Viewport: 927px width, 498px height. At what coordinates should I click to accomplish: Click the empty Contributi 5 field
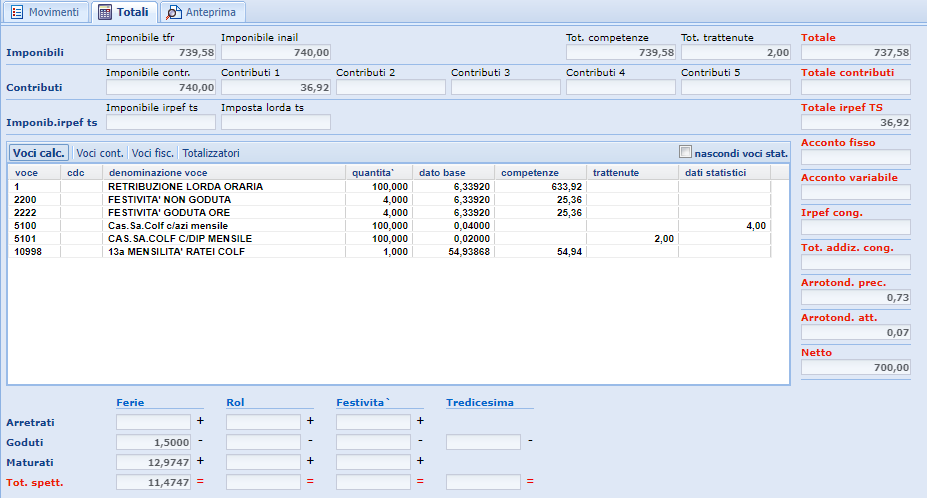click(x=735, y=88)
